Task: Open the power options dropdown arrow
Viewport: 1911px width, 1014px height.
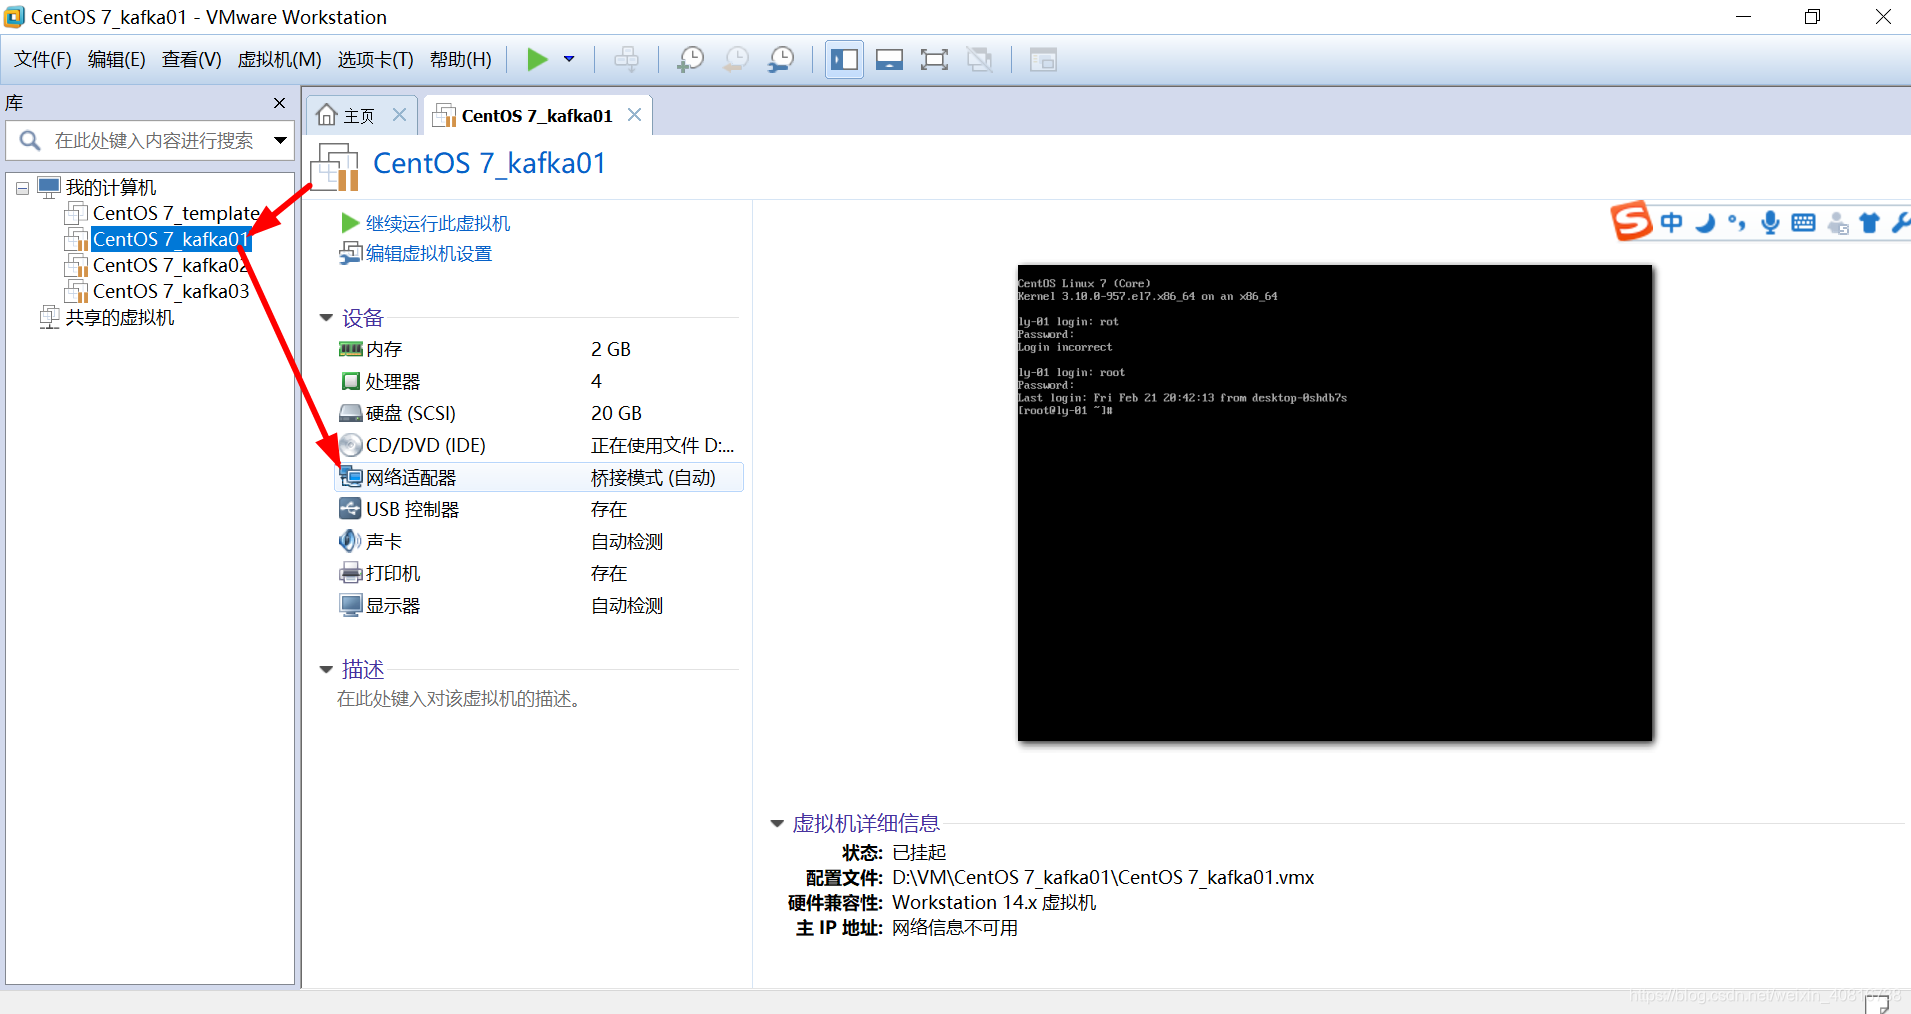Action: (x=569, y=60)
